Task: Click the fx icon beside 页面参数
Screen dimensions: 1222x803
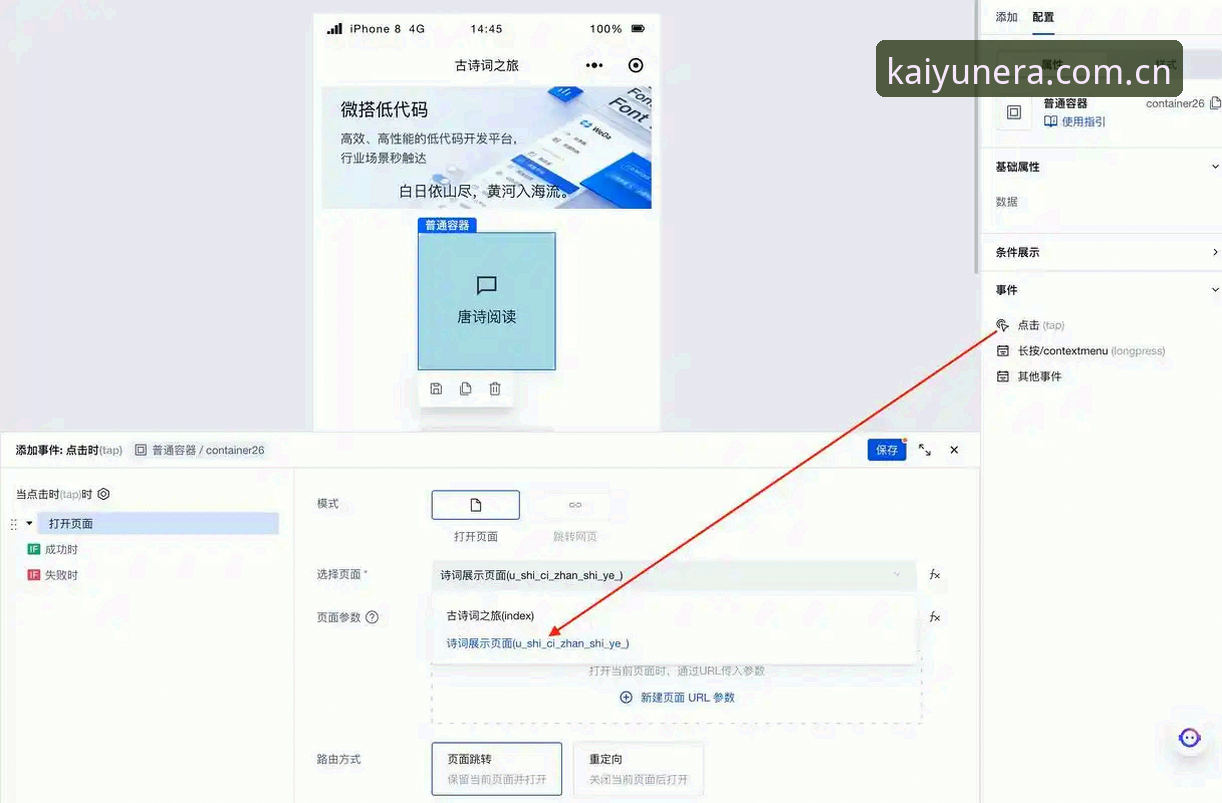Action: point(935,617)
